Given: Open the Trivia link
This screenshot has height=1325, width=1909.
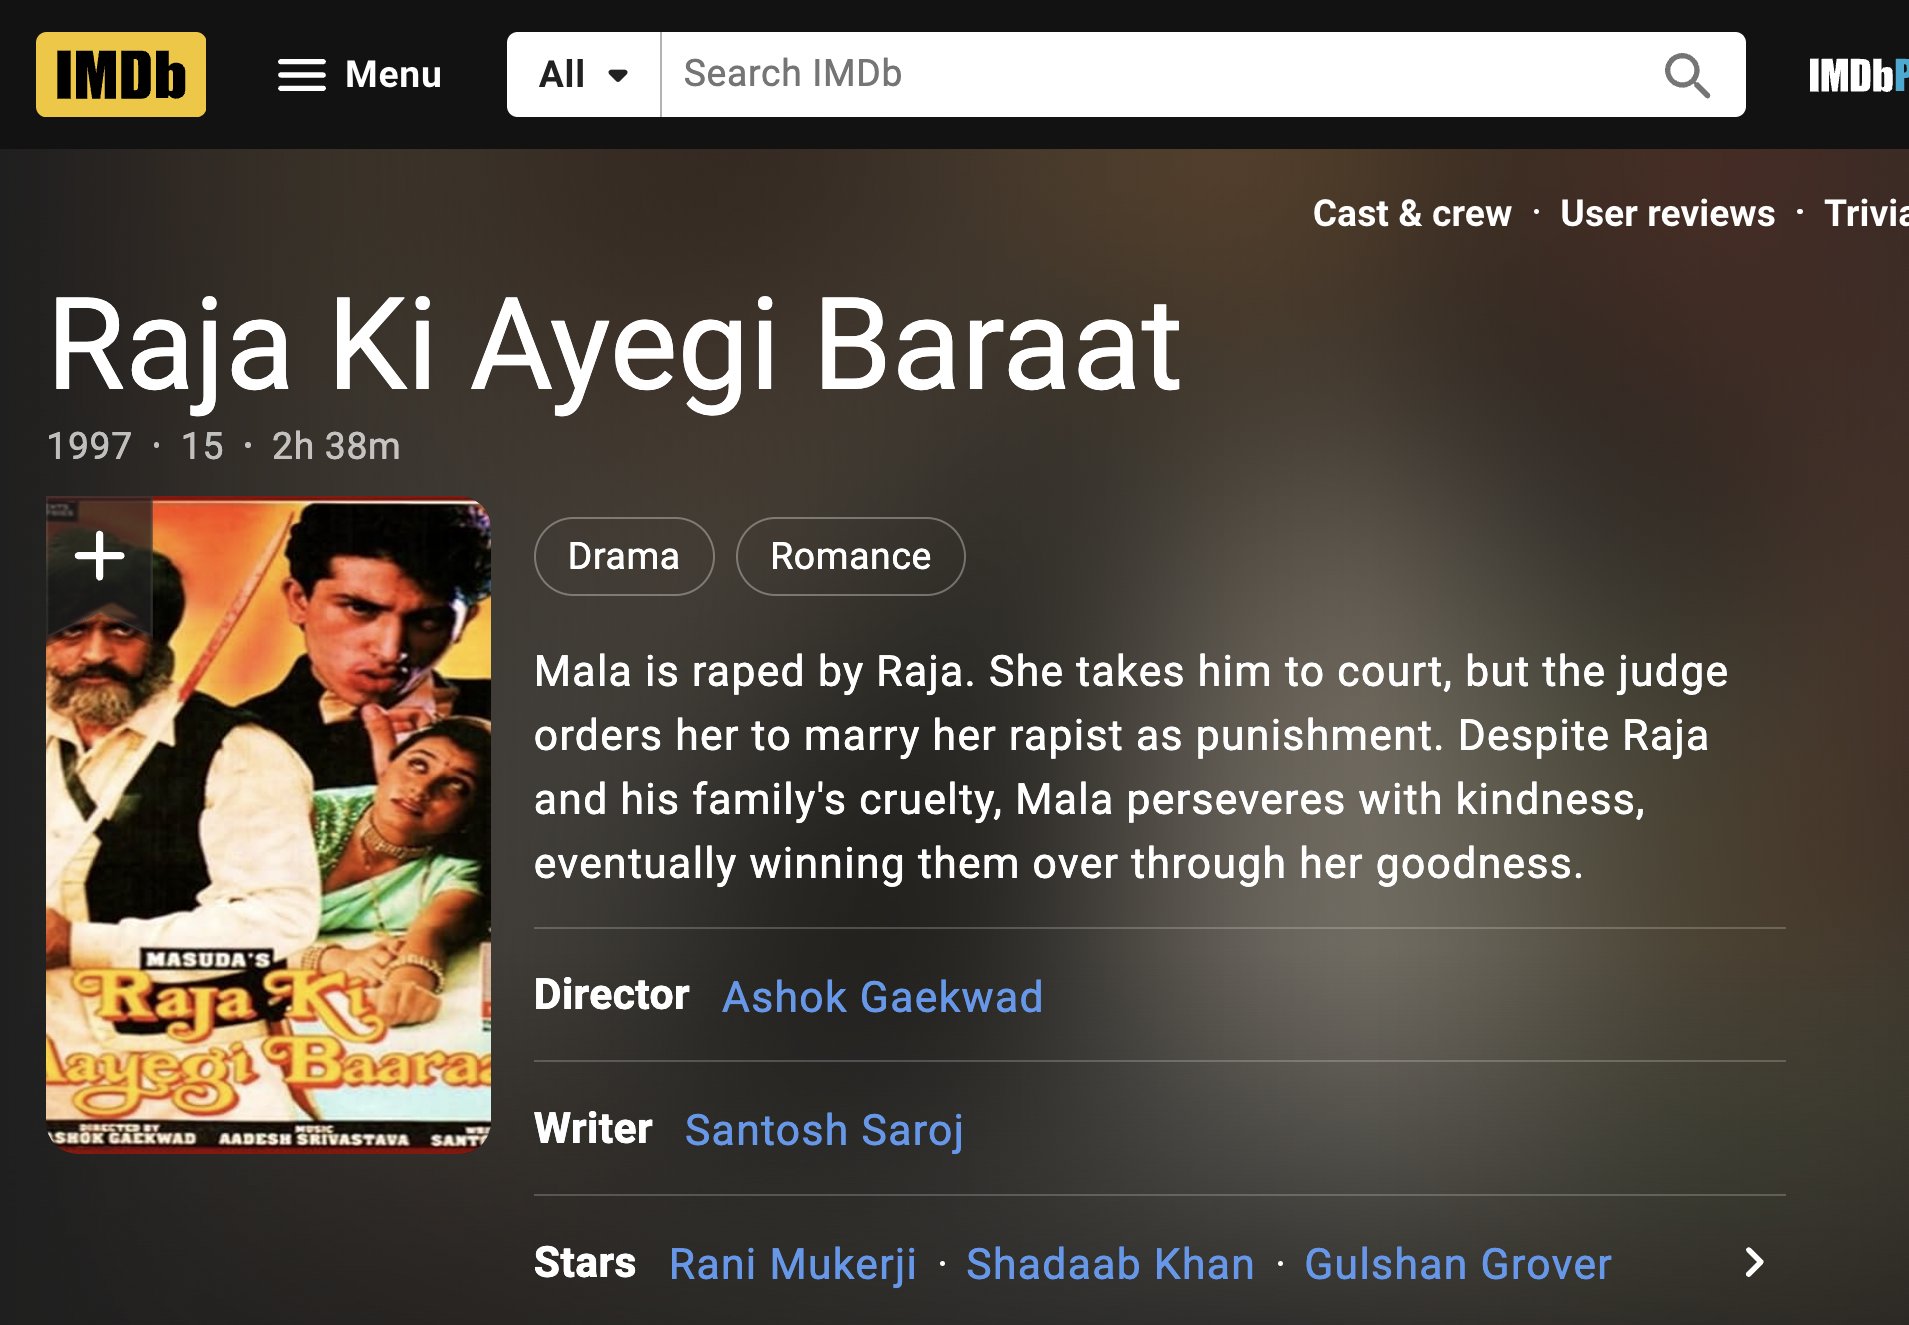Looking at the screenshot, I should tap(1865, 213).
